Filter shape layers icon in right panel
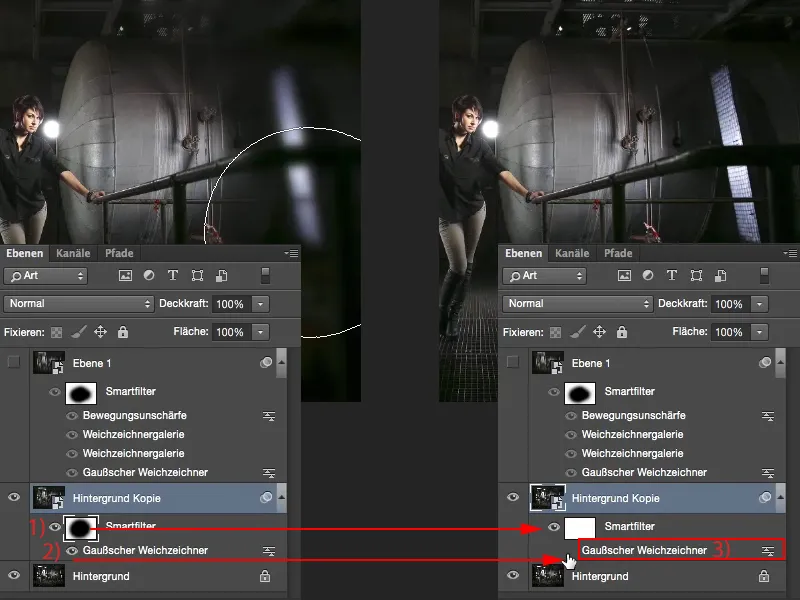Screen dimensions: 800x600 click(696, 276)
